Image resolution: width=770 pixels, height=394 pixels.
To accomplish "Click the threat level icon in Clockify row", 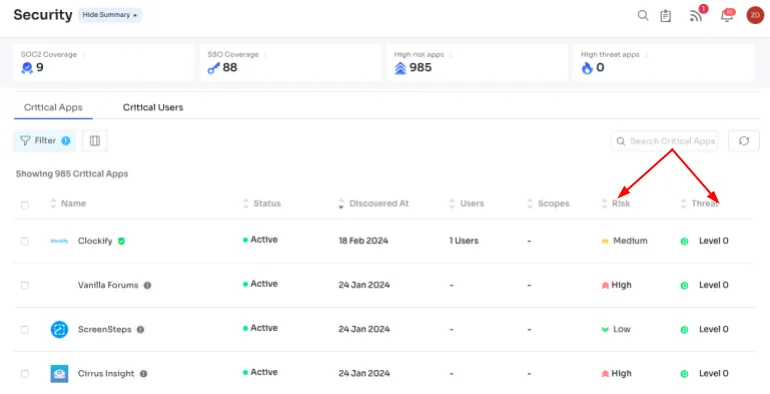I will click(x=684, y=241).
